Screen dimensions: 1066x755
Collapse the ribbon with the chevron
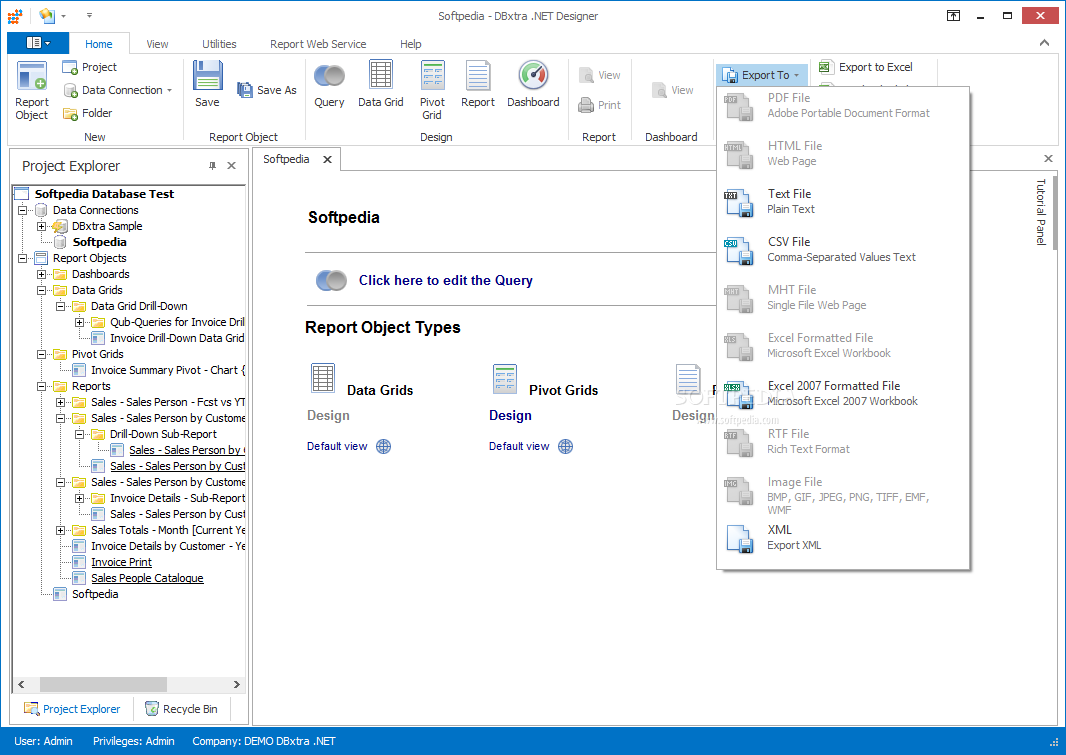tap(1044, 43)
